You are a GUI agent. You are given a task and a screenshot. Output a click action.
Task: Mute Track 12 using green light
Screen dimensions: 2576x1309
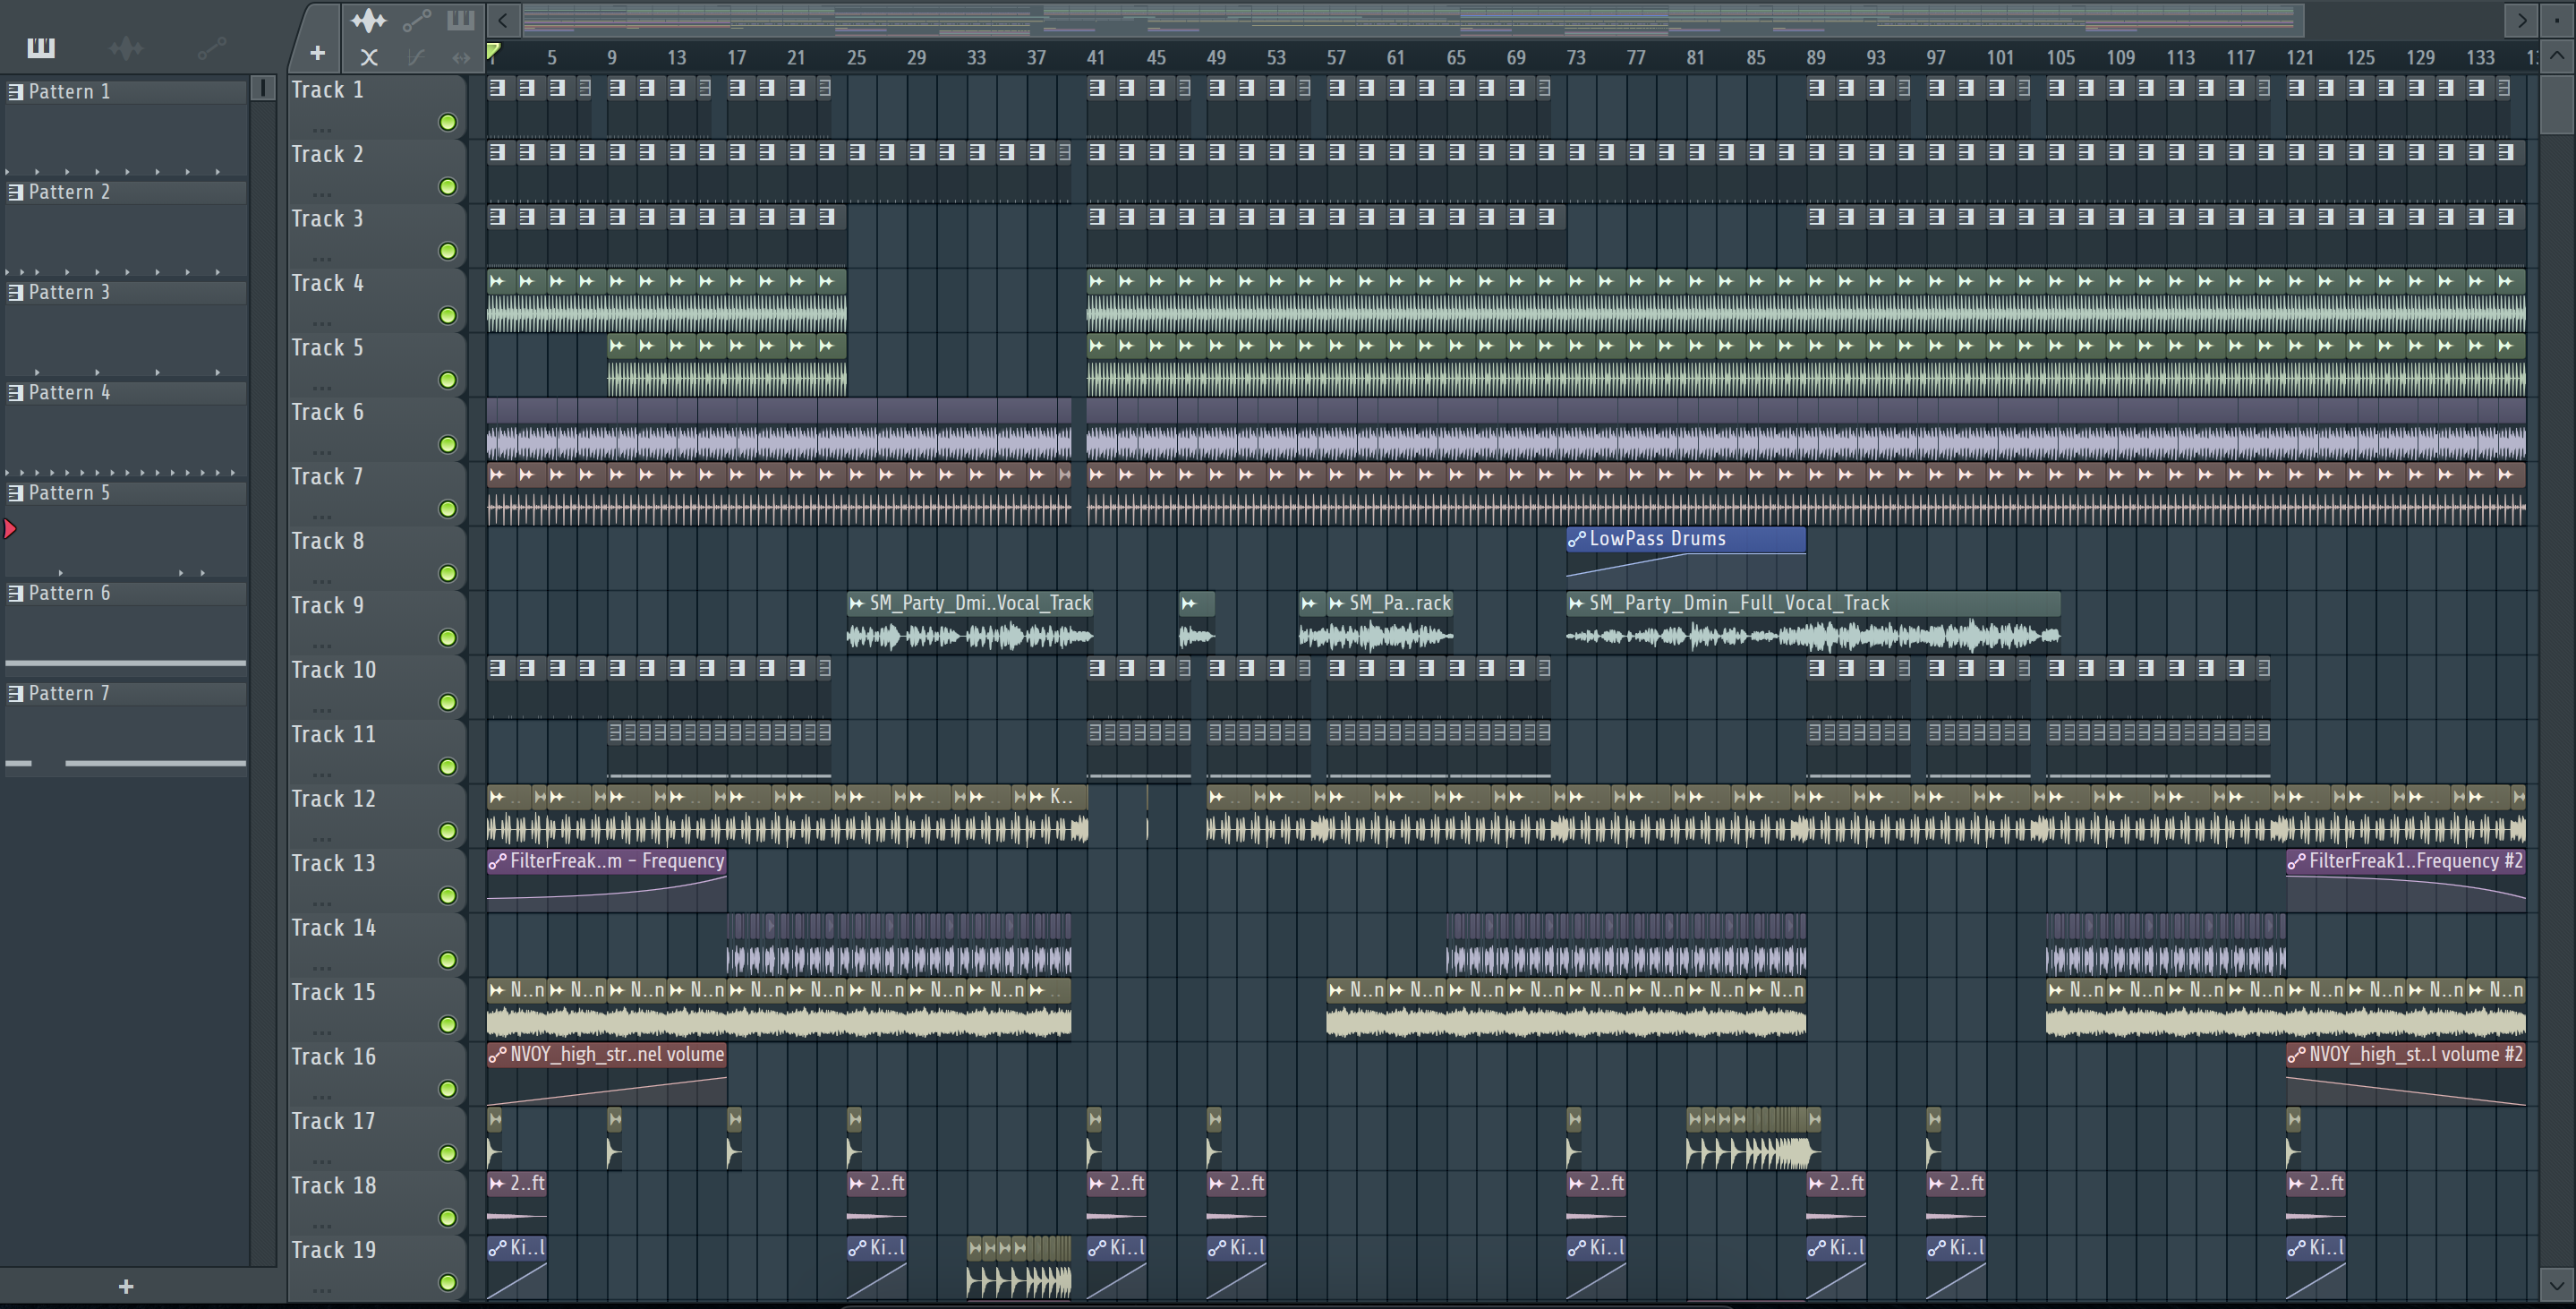(x=448, y=831)
